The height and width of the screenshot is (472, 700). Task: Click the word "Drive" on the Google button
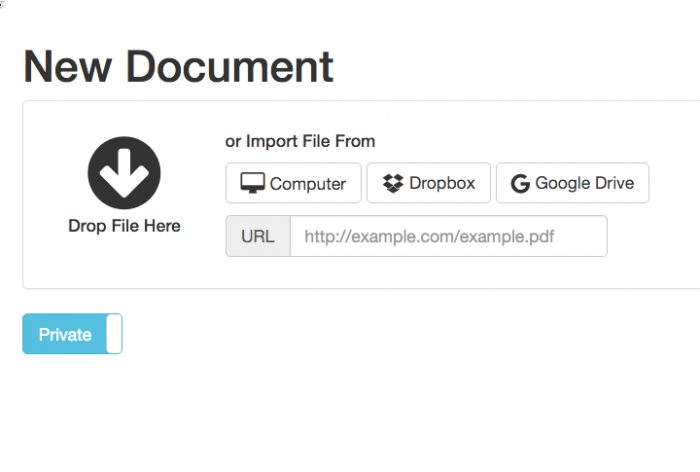614,184
